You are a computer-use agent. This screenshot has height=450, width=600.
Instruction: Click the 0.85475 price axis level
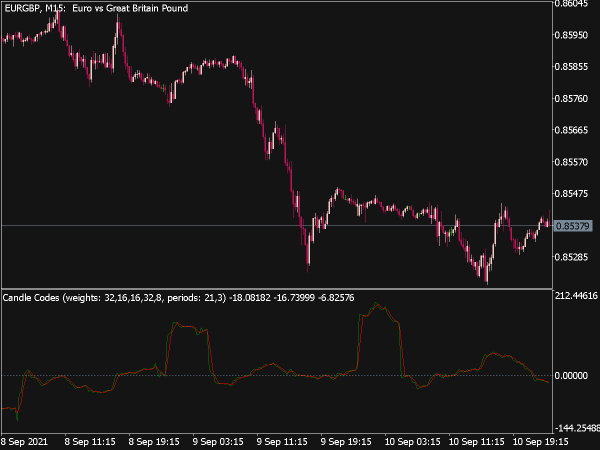(x=571, y=194)
